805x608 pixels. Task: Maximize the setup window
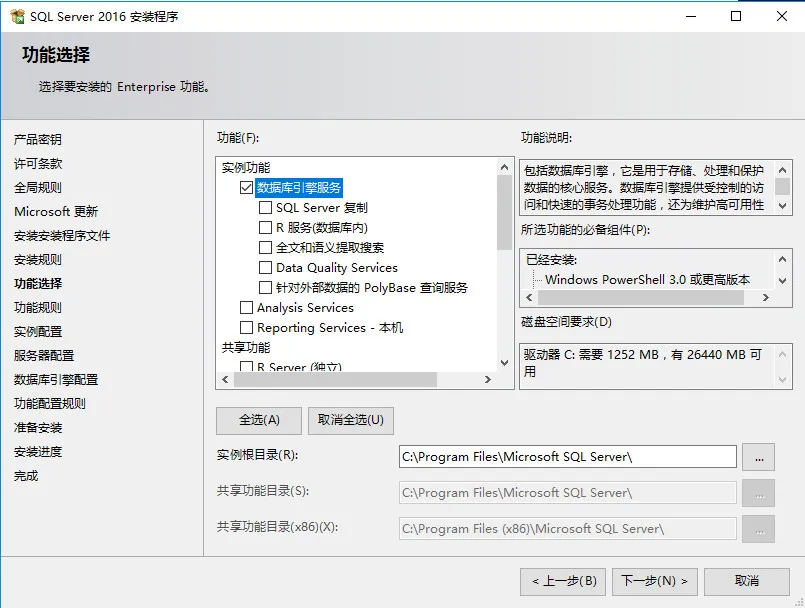pos(736,16)
